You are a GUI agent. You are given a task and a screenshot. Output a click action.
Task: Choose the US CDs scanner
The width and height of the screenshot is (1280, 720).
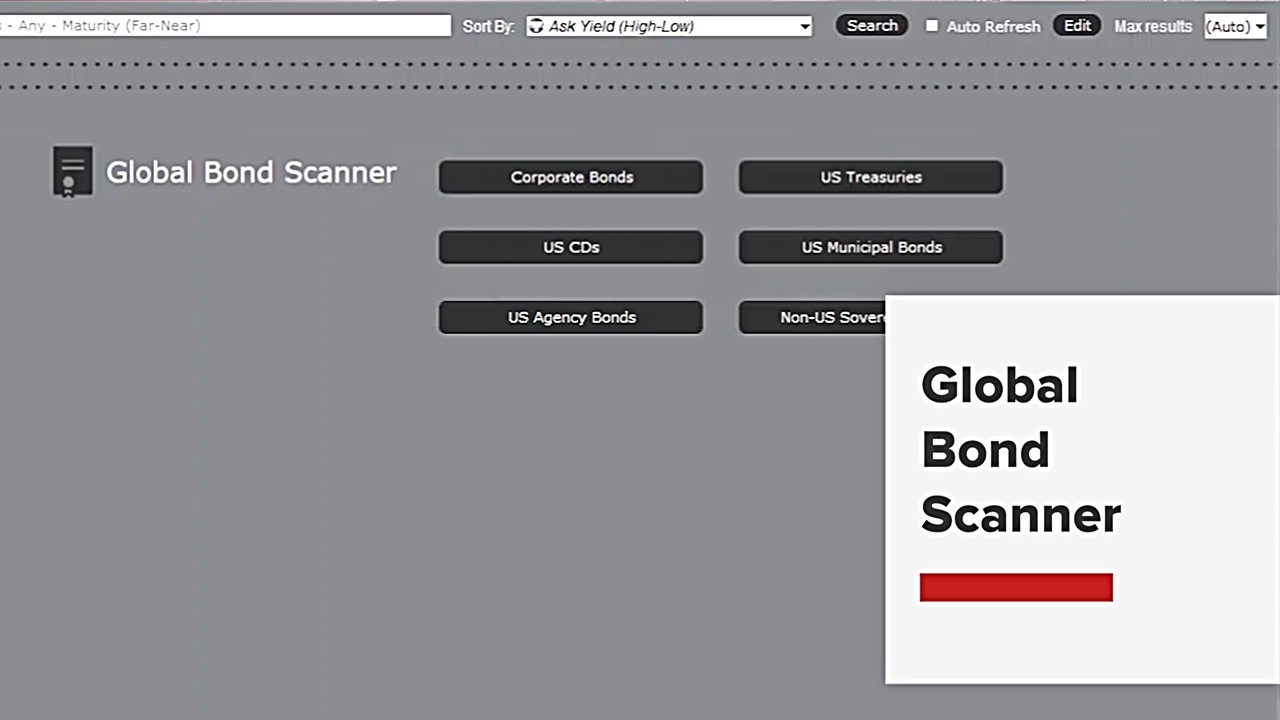(571, 247)
